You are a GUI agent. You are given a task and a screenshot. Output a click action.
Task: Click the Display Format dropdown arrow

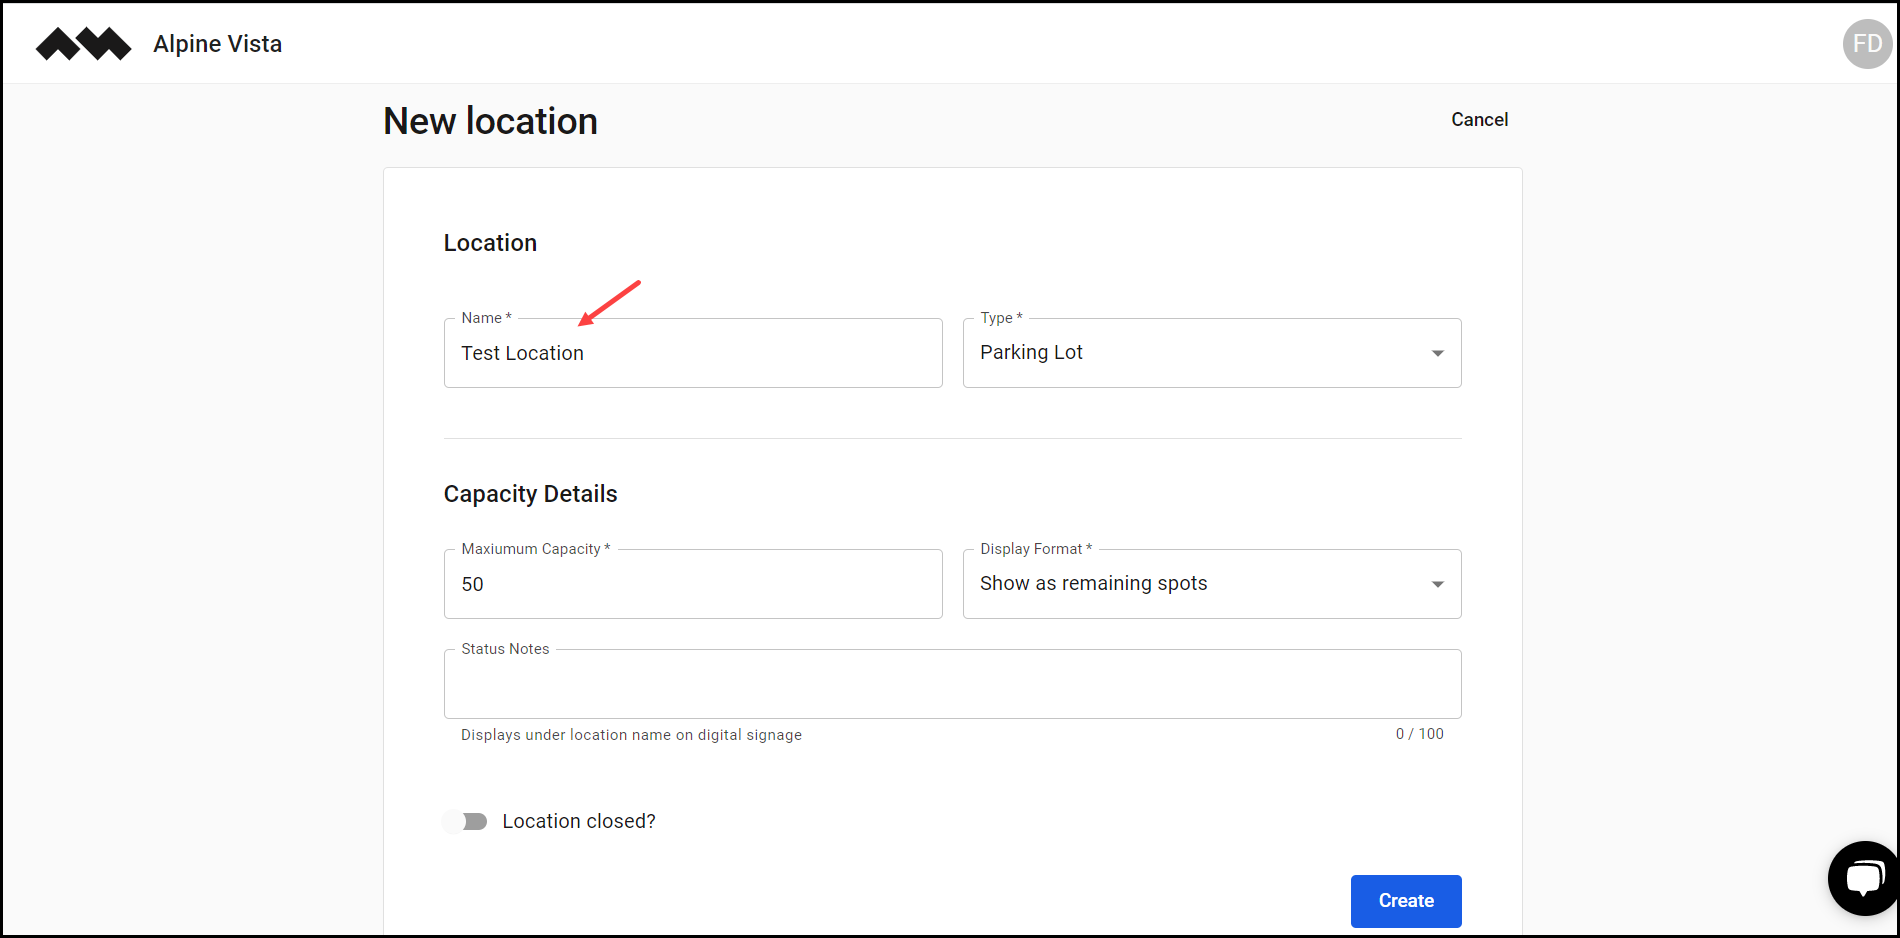coord(1438,584)
